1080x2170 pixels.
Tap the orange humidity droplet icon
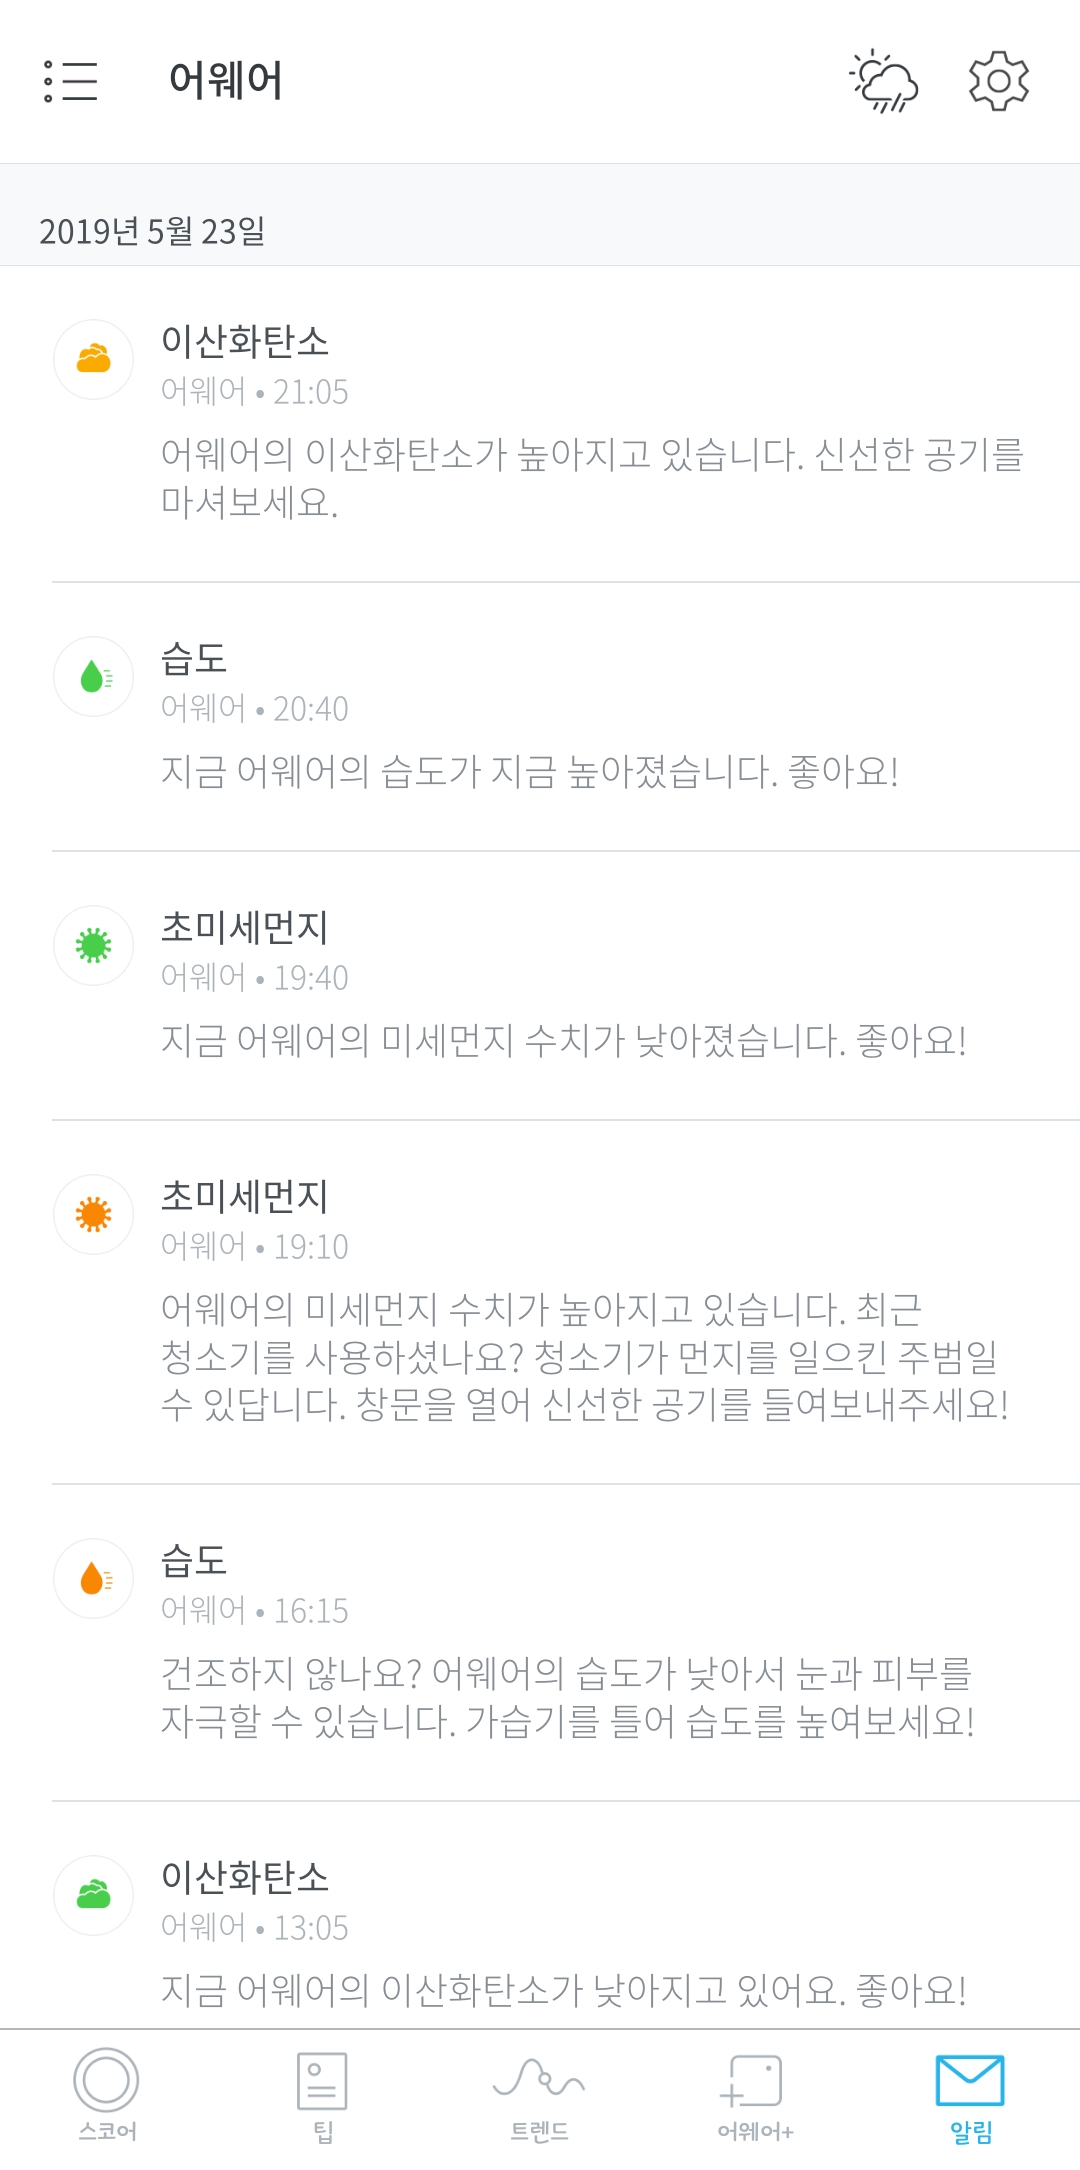point(93,1578)
